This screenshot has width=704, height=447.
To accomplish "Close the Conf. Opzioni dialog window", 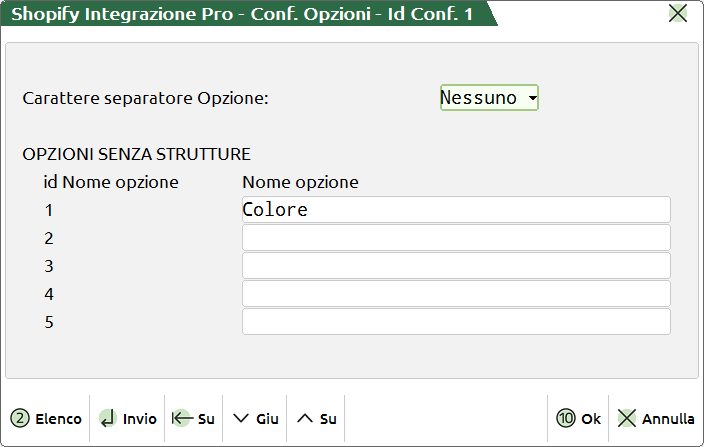I will click(x=678, y=14).
